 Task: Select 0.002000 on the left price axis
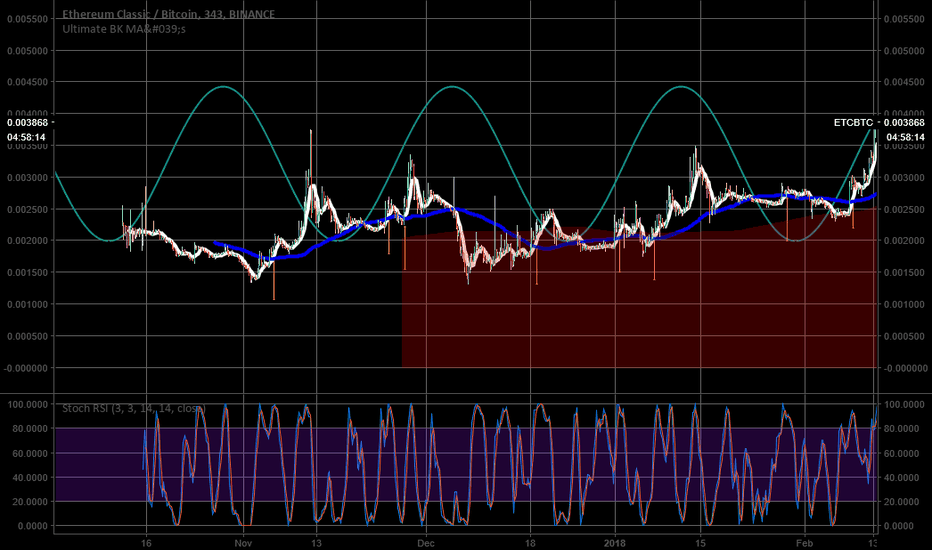[27, 241]
